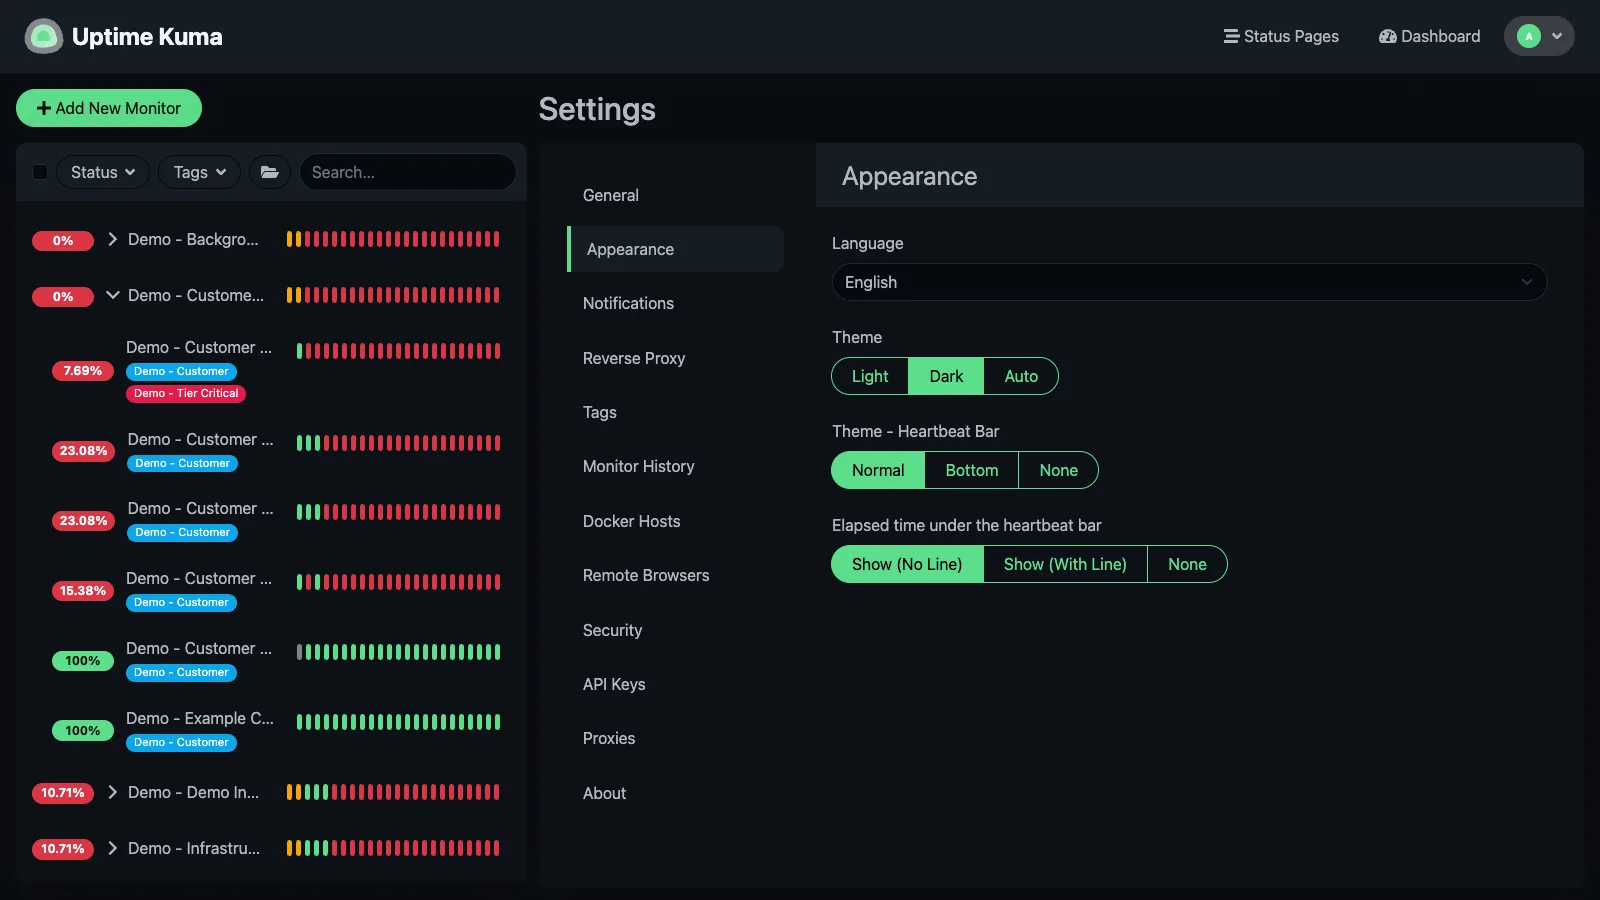Open Remote Browsers settings
1600x900 pixels.
tap(675, 575)
